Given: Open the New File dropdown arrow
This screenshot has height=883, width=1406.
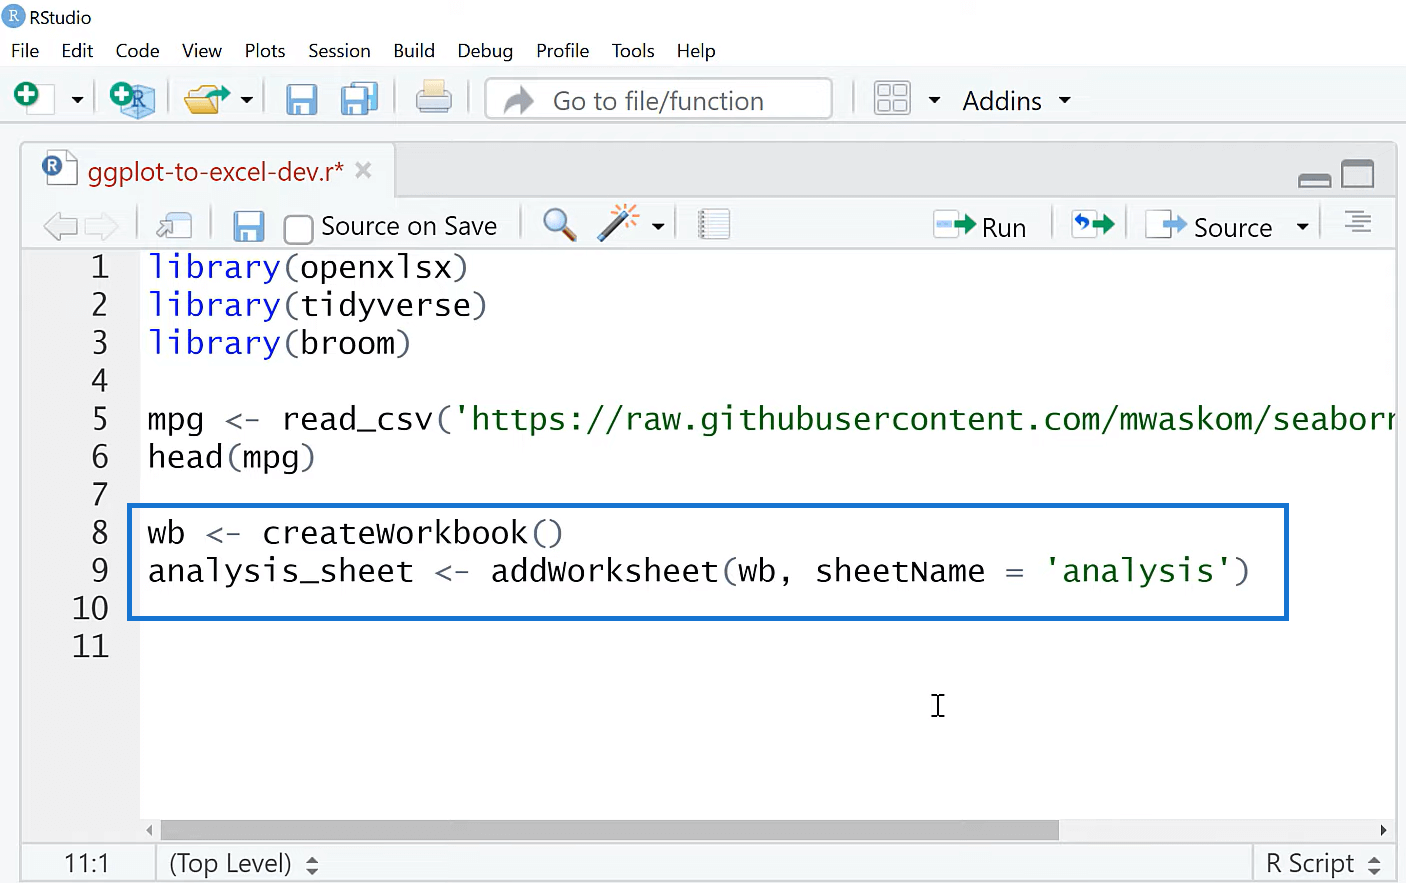Looking at the screenshot, I should pyautogui.click(x=77, y=100).
